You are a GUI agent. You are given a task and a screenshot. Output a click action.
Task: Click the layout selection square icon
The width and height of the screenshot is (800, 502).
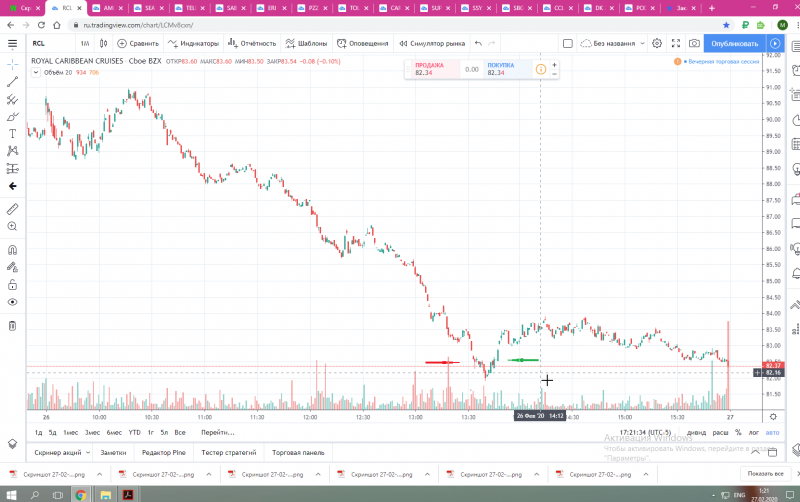(x=567, y=43)
